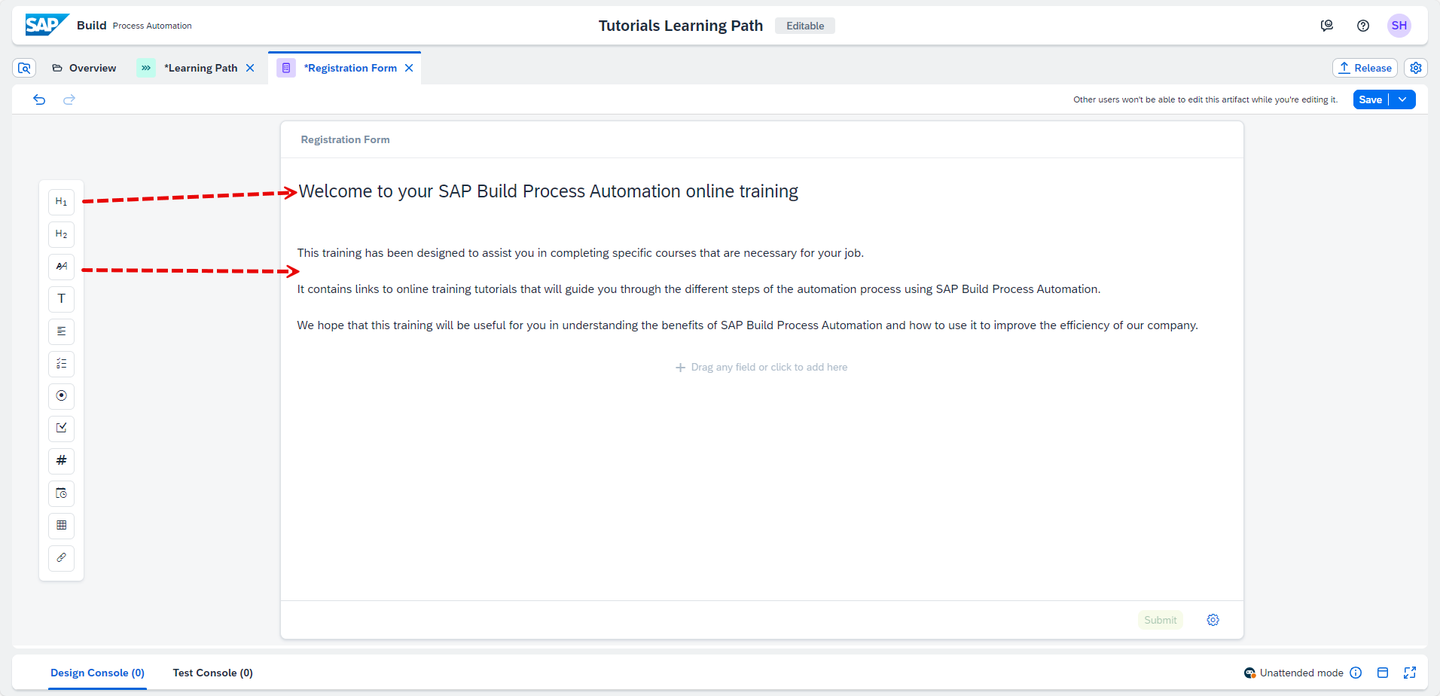Click the Unattended mode label
Image resolution: width=1440 pixels, height=696 pixels.
coord(1301,673)
